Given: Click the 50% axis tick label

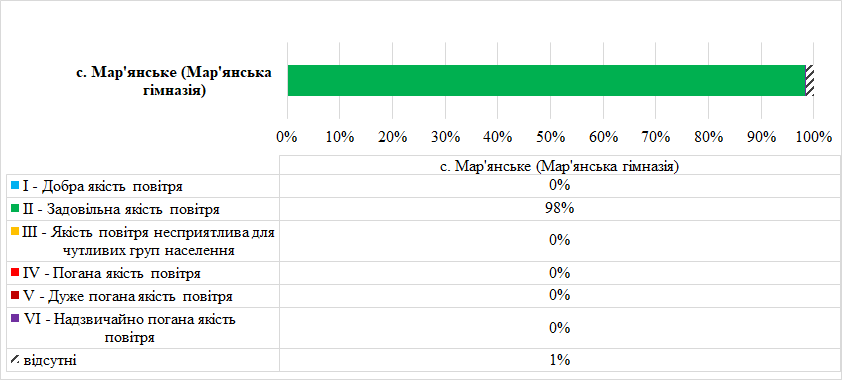Looking at the screenshot, I should pos(550,137).
